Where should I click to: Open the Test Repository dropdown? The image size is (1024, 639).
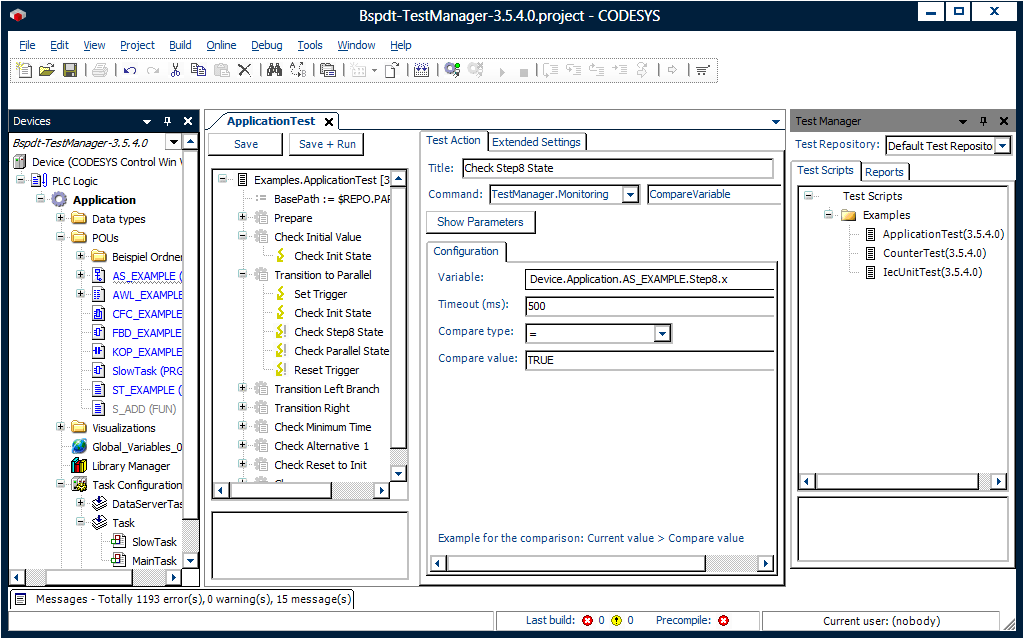click(1003, 146)
